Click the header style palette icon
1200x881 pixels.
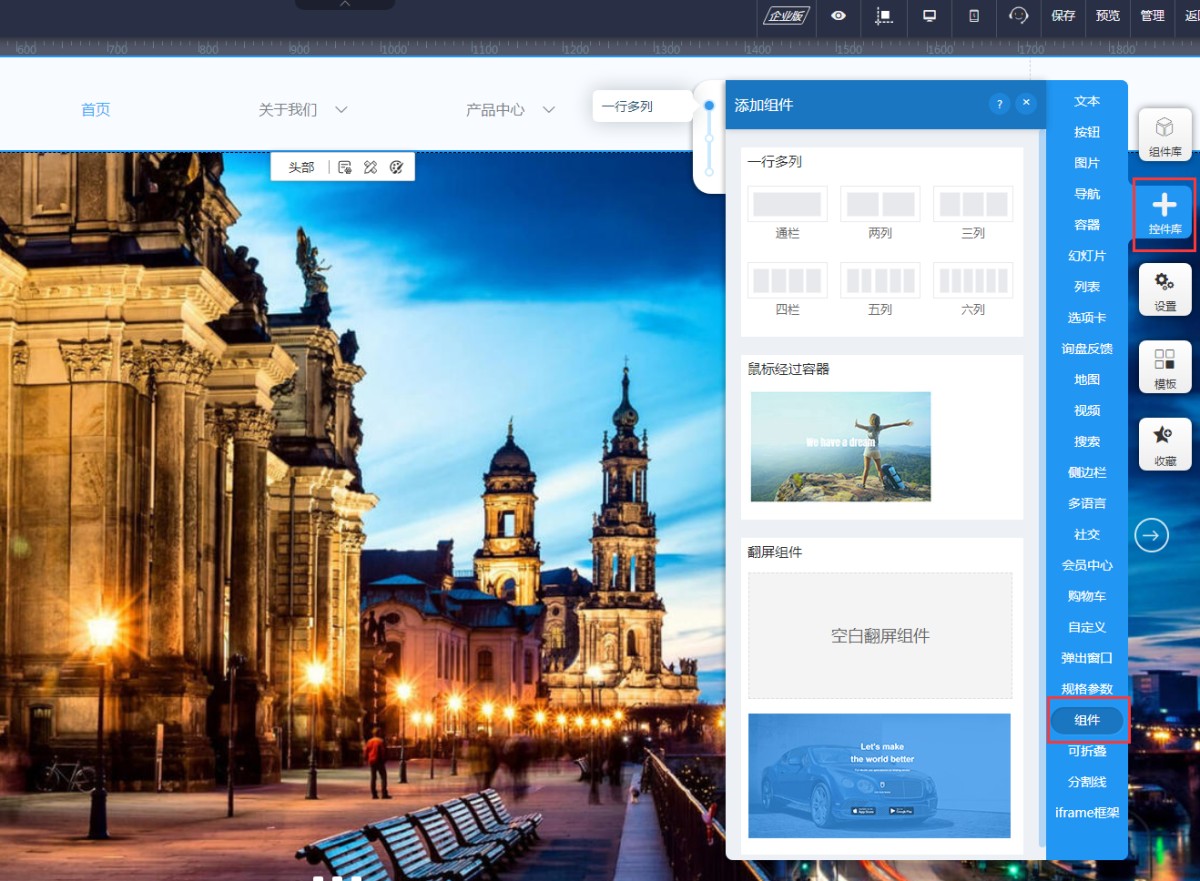(396, 167)
